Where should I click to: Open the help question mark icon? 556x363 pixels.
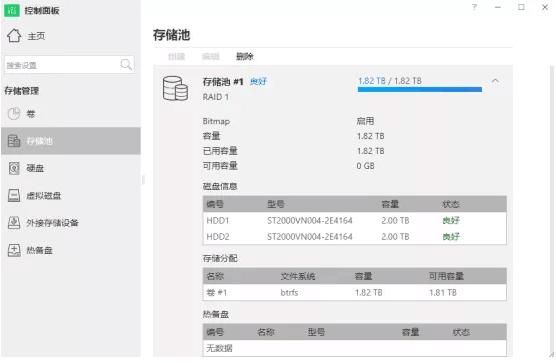coord(474,7)
